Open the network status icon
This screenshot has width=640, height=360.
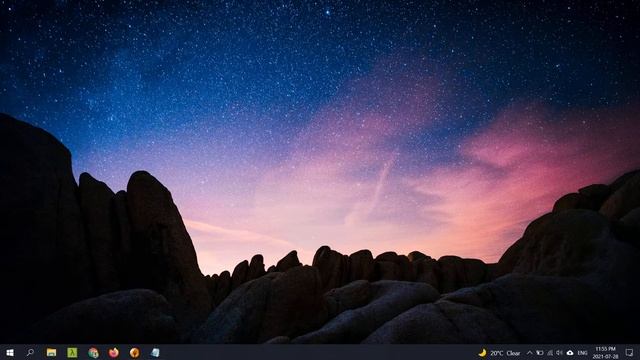click(550, 353)
